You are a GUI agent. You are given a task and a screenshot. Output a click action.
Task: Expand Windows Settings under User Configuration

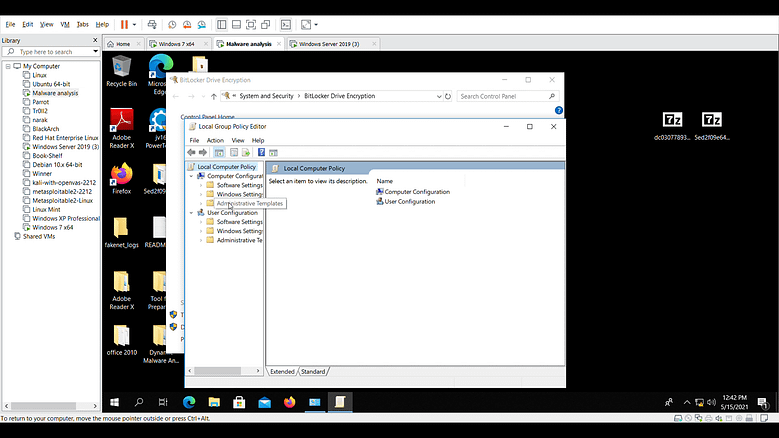201,231
